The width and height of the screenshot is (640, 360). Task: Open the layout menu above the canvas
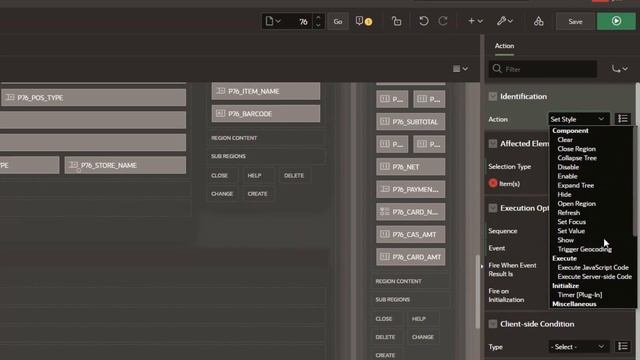click(460, 69)
